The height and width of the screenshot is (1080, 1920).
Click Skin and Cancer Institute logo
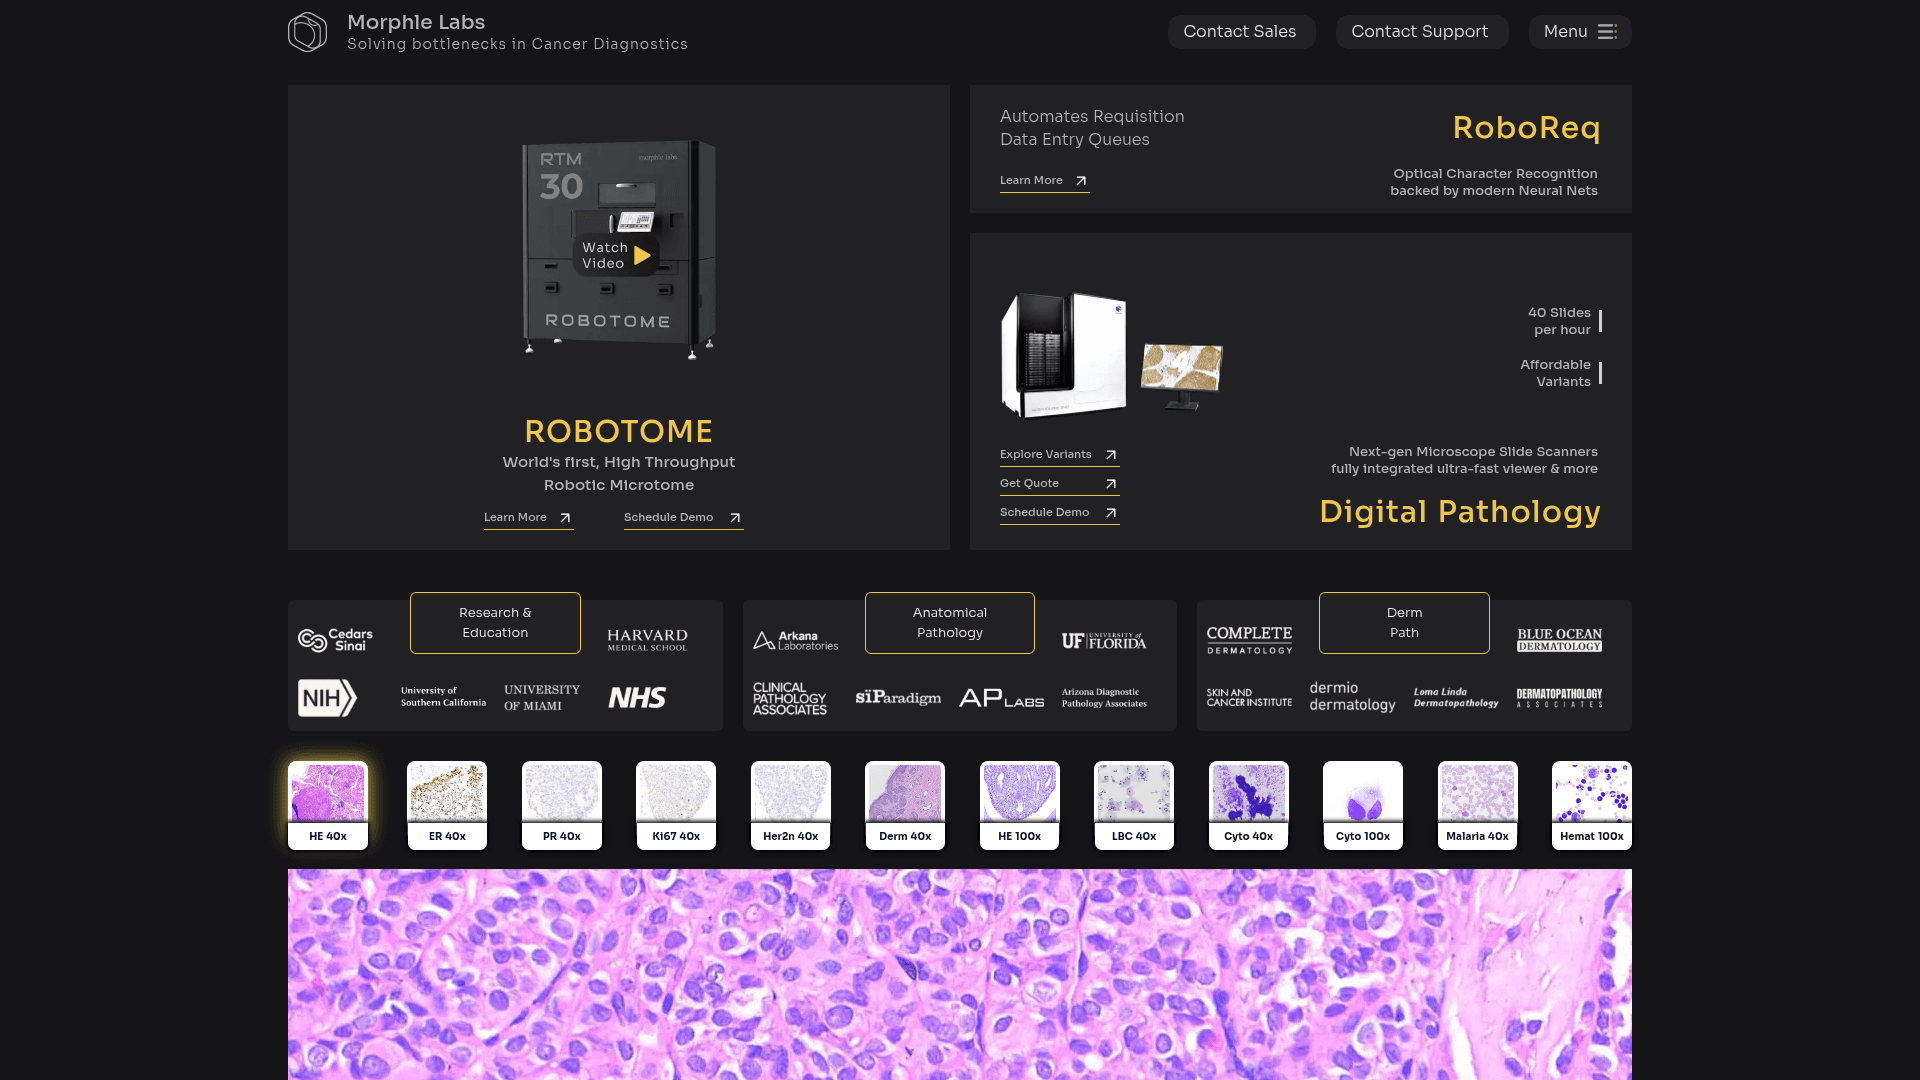1249,698
